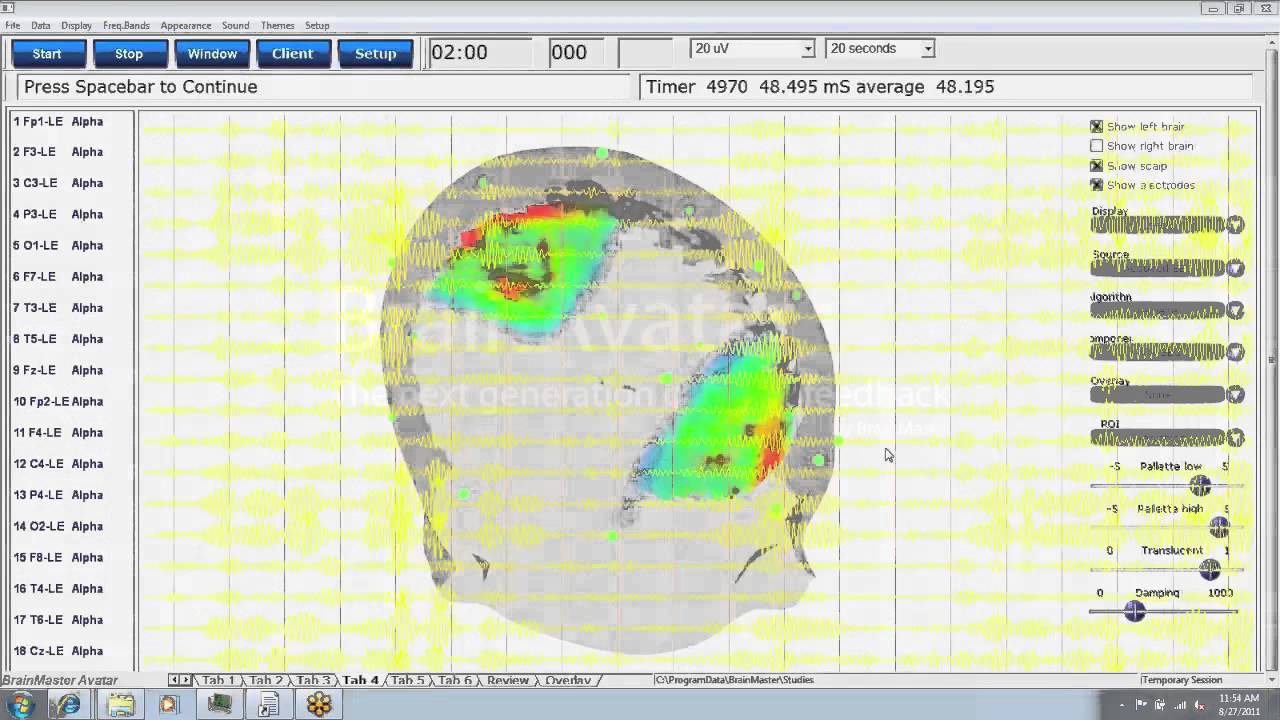
Task: Click the empty field after 000
Action: tap(646, 53)
